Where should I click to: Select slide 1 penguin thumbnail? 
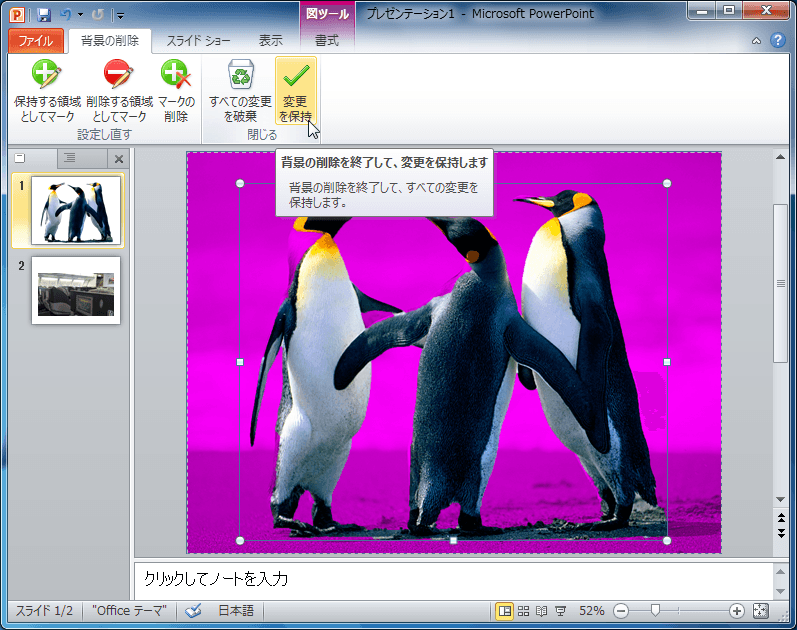tap(76, 211)
